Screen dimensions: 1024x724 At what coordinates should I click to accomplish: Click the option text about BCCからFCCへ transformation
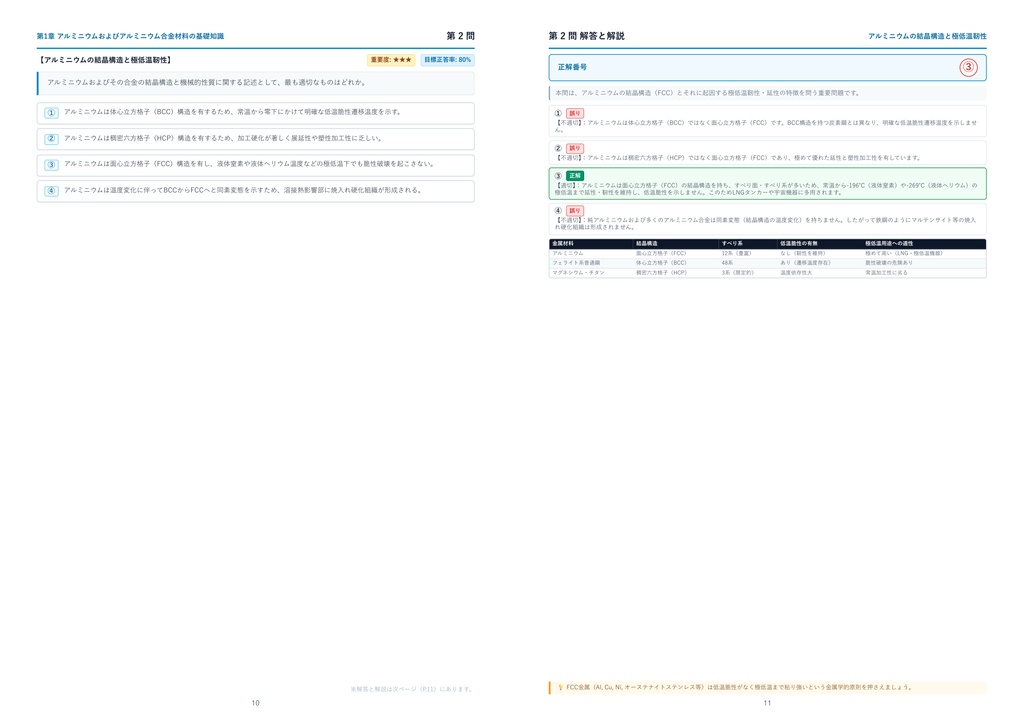pyautogui.click(x=243, y=191)
